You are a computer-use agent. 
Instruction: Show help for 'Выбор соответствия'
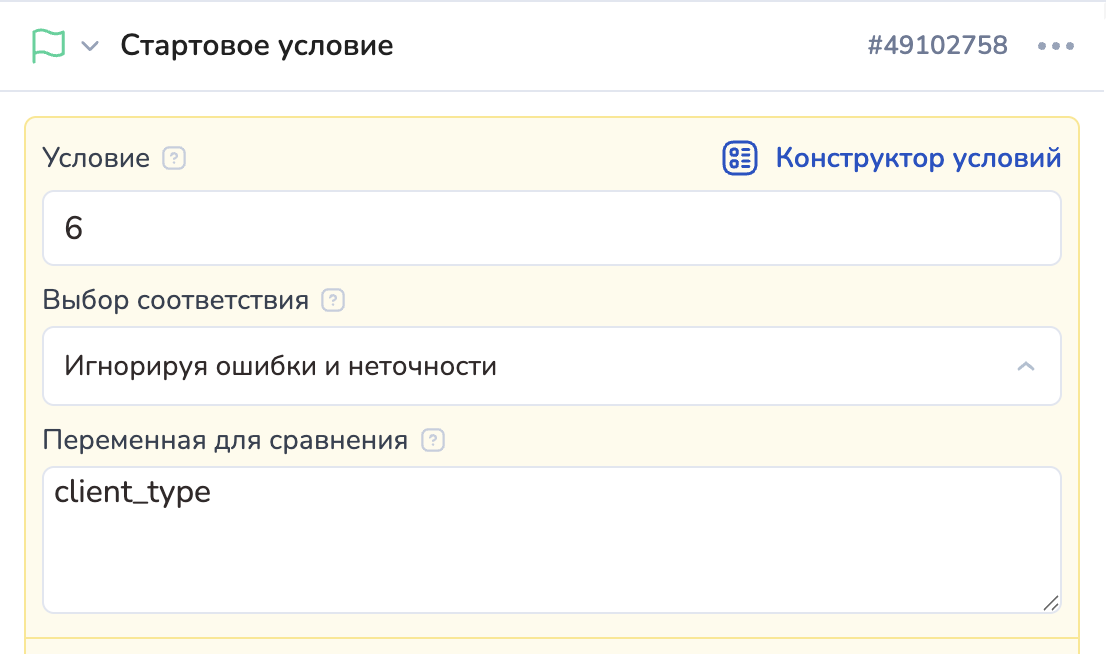pos(333,301)
